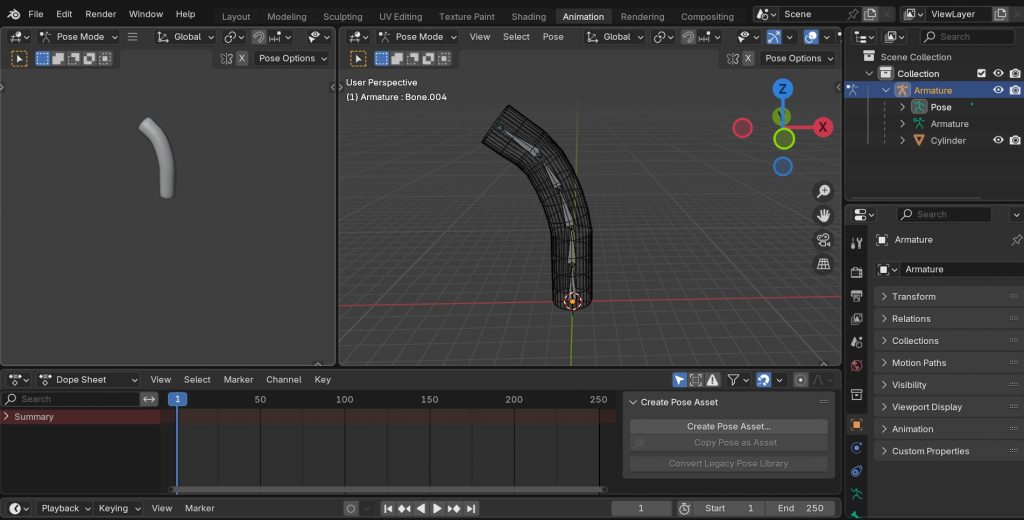Click the Create Pose Asset button
The image size is (1024, 520).
coord(728,426)
